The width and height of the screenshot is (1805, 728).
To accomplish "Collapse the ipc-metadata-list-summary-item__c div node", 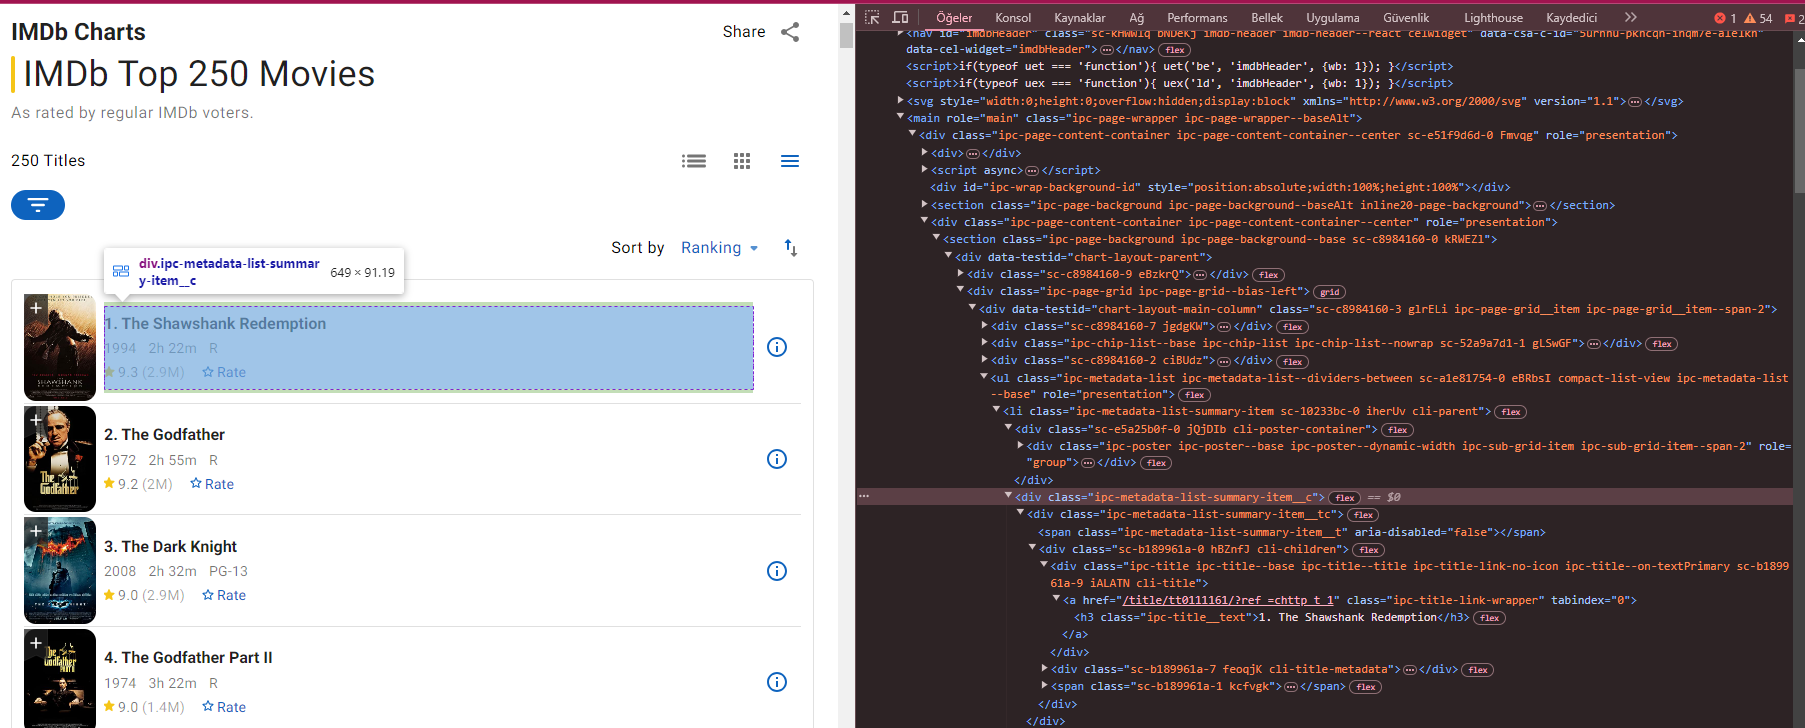I will [1008, 496].
